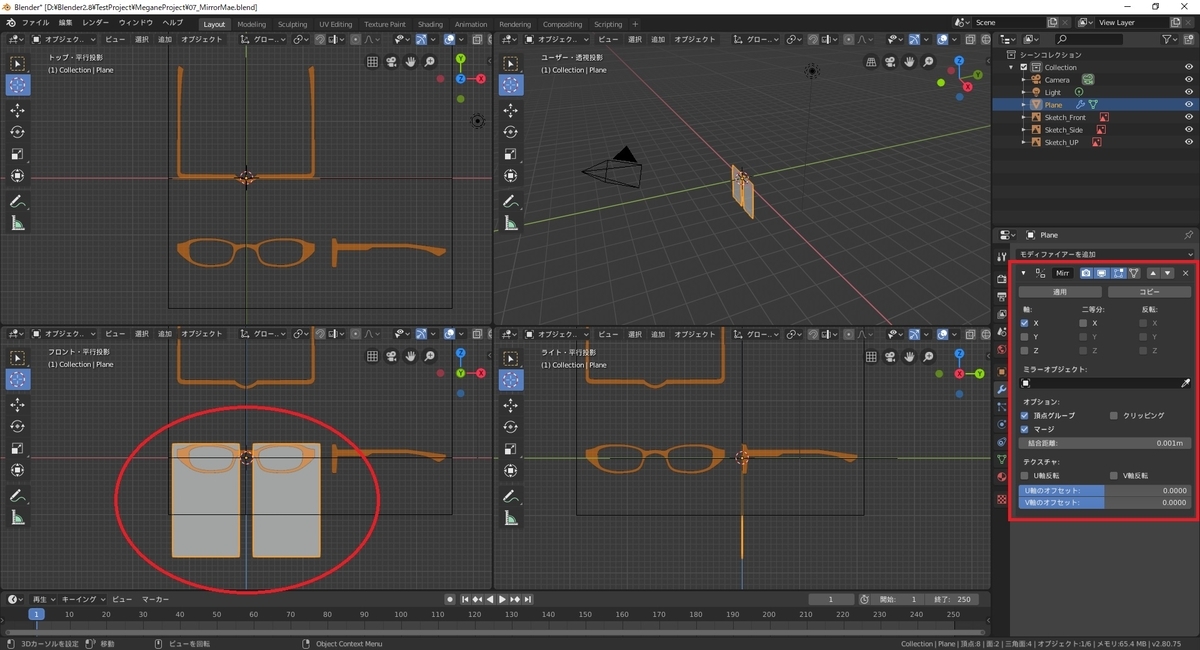1200x650 pixels.
Task: Select the Rotate tool in top-view viewport
Action: tap(17, 132)
